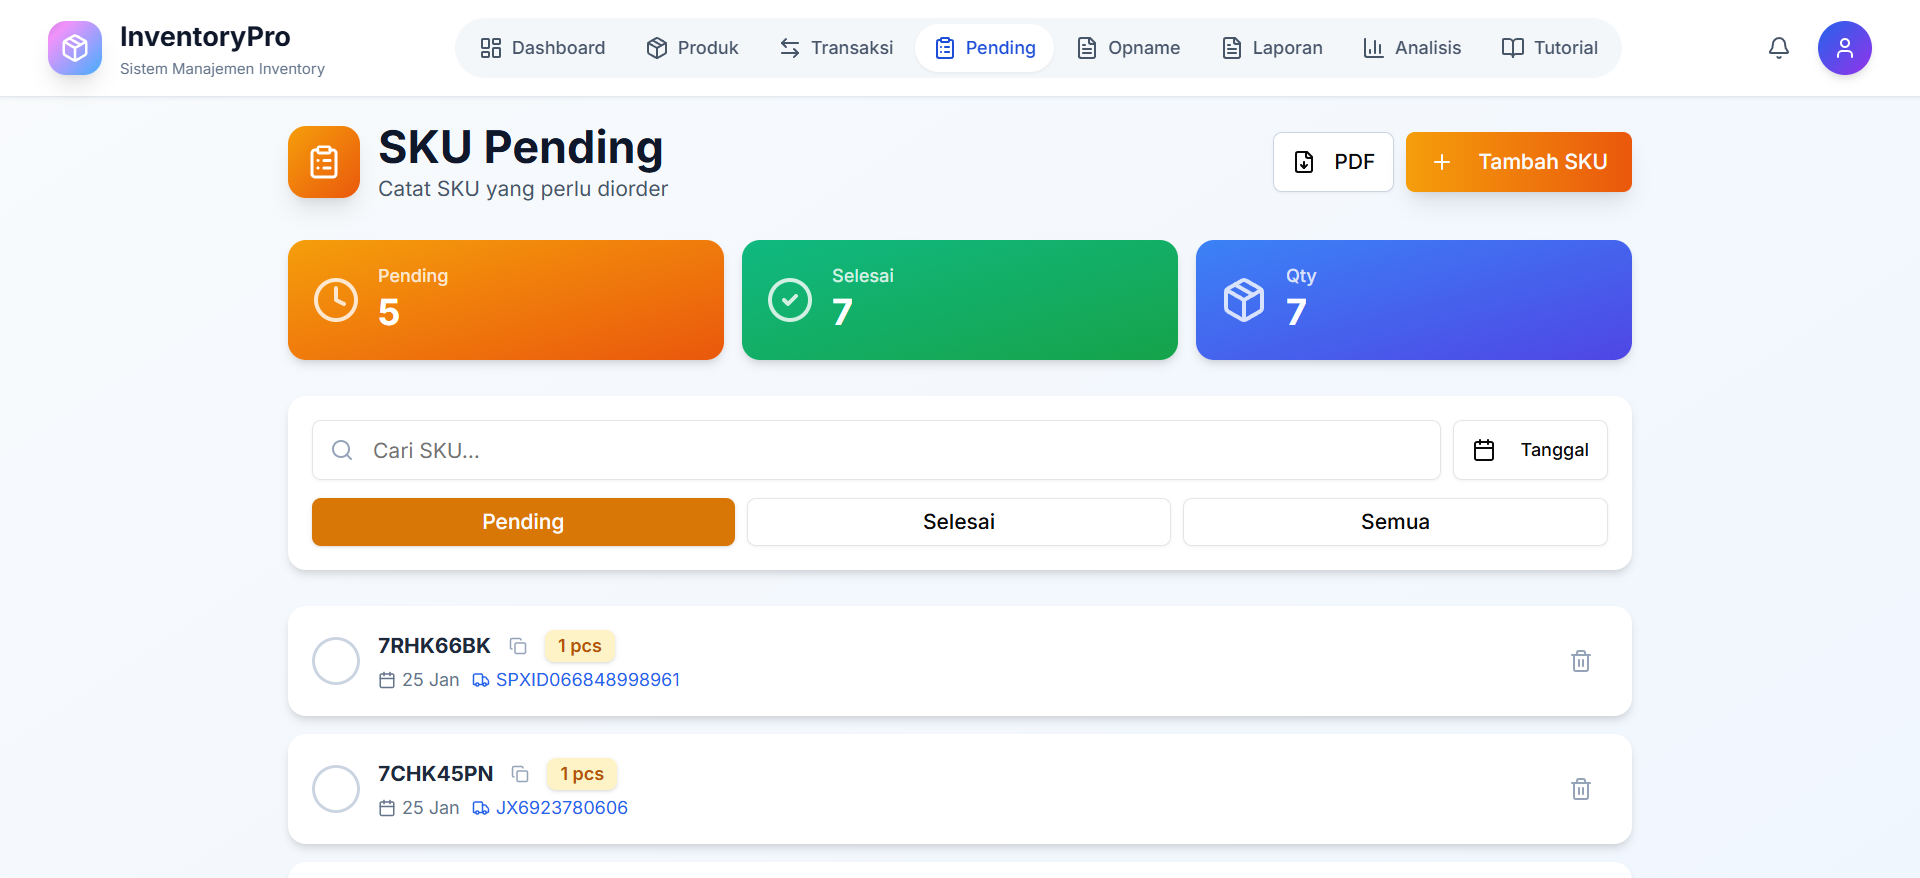1920x878 pixels.
Task: Click the InventoryPro cube logo
Action: pos(75,48)
